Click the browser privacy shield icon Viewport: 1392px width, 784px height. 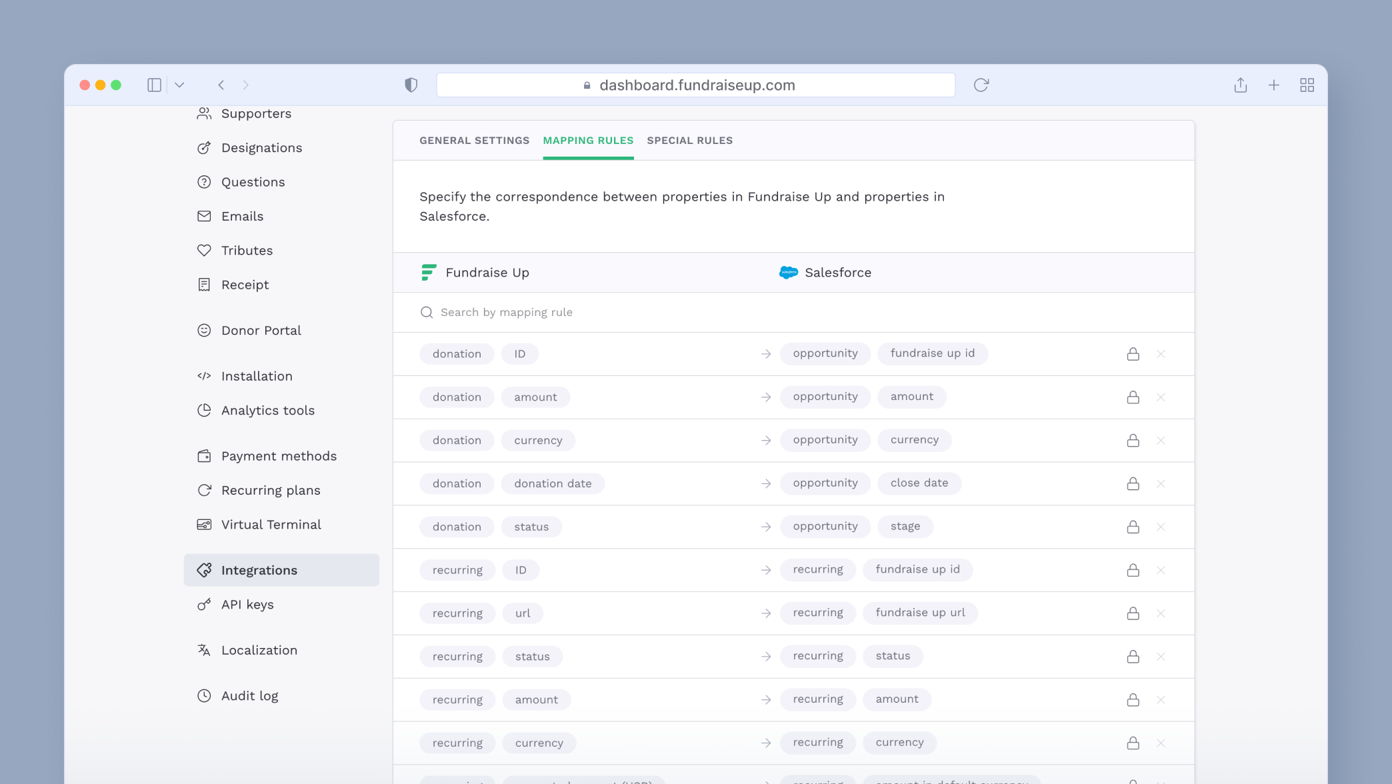tap(411, 85)
